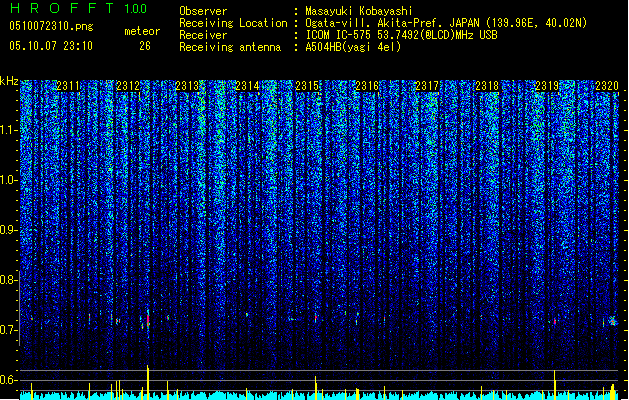Viewport: 629px width, 400px height.
Task: Click the yellow signal spike near 2319
Action: [555, 385]
